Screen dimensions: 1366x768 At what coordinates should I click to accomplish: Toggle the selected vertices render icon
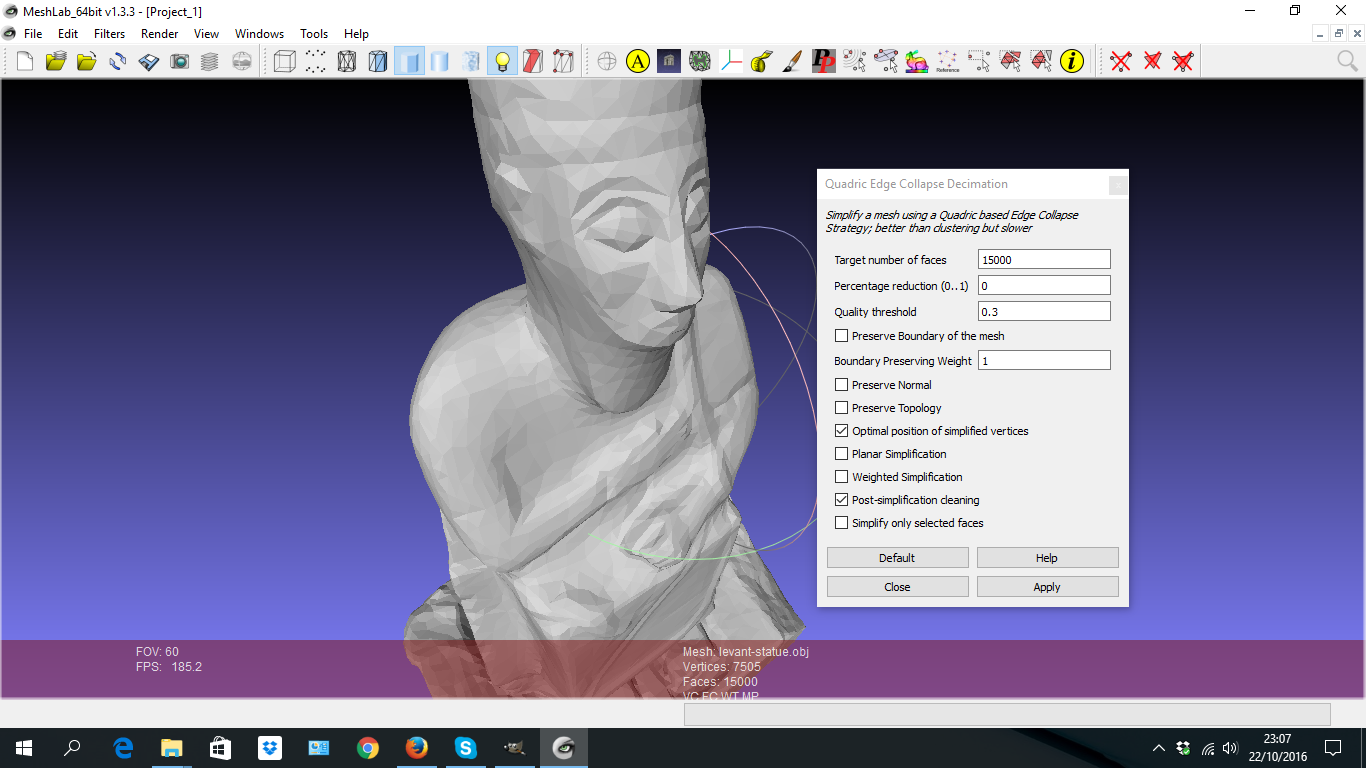coord(564,62)
